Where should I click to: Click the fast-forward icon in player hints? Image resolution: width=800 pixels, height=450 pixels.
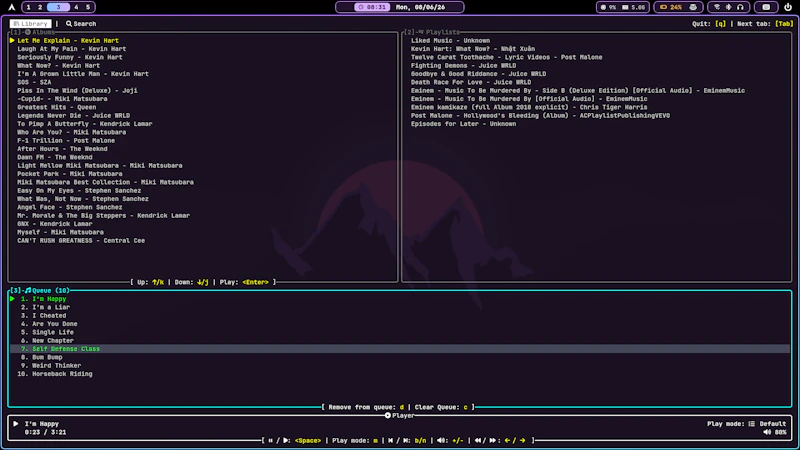tap(493, 440)
